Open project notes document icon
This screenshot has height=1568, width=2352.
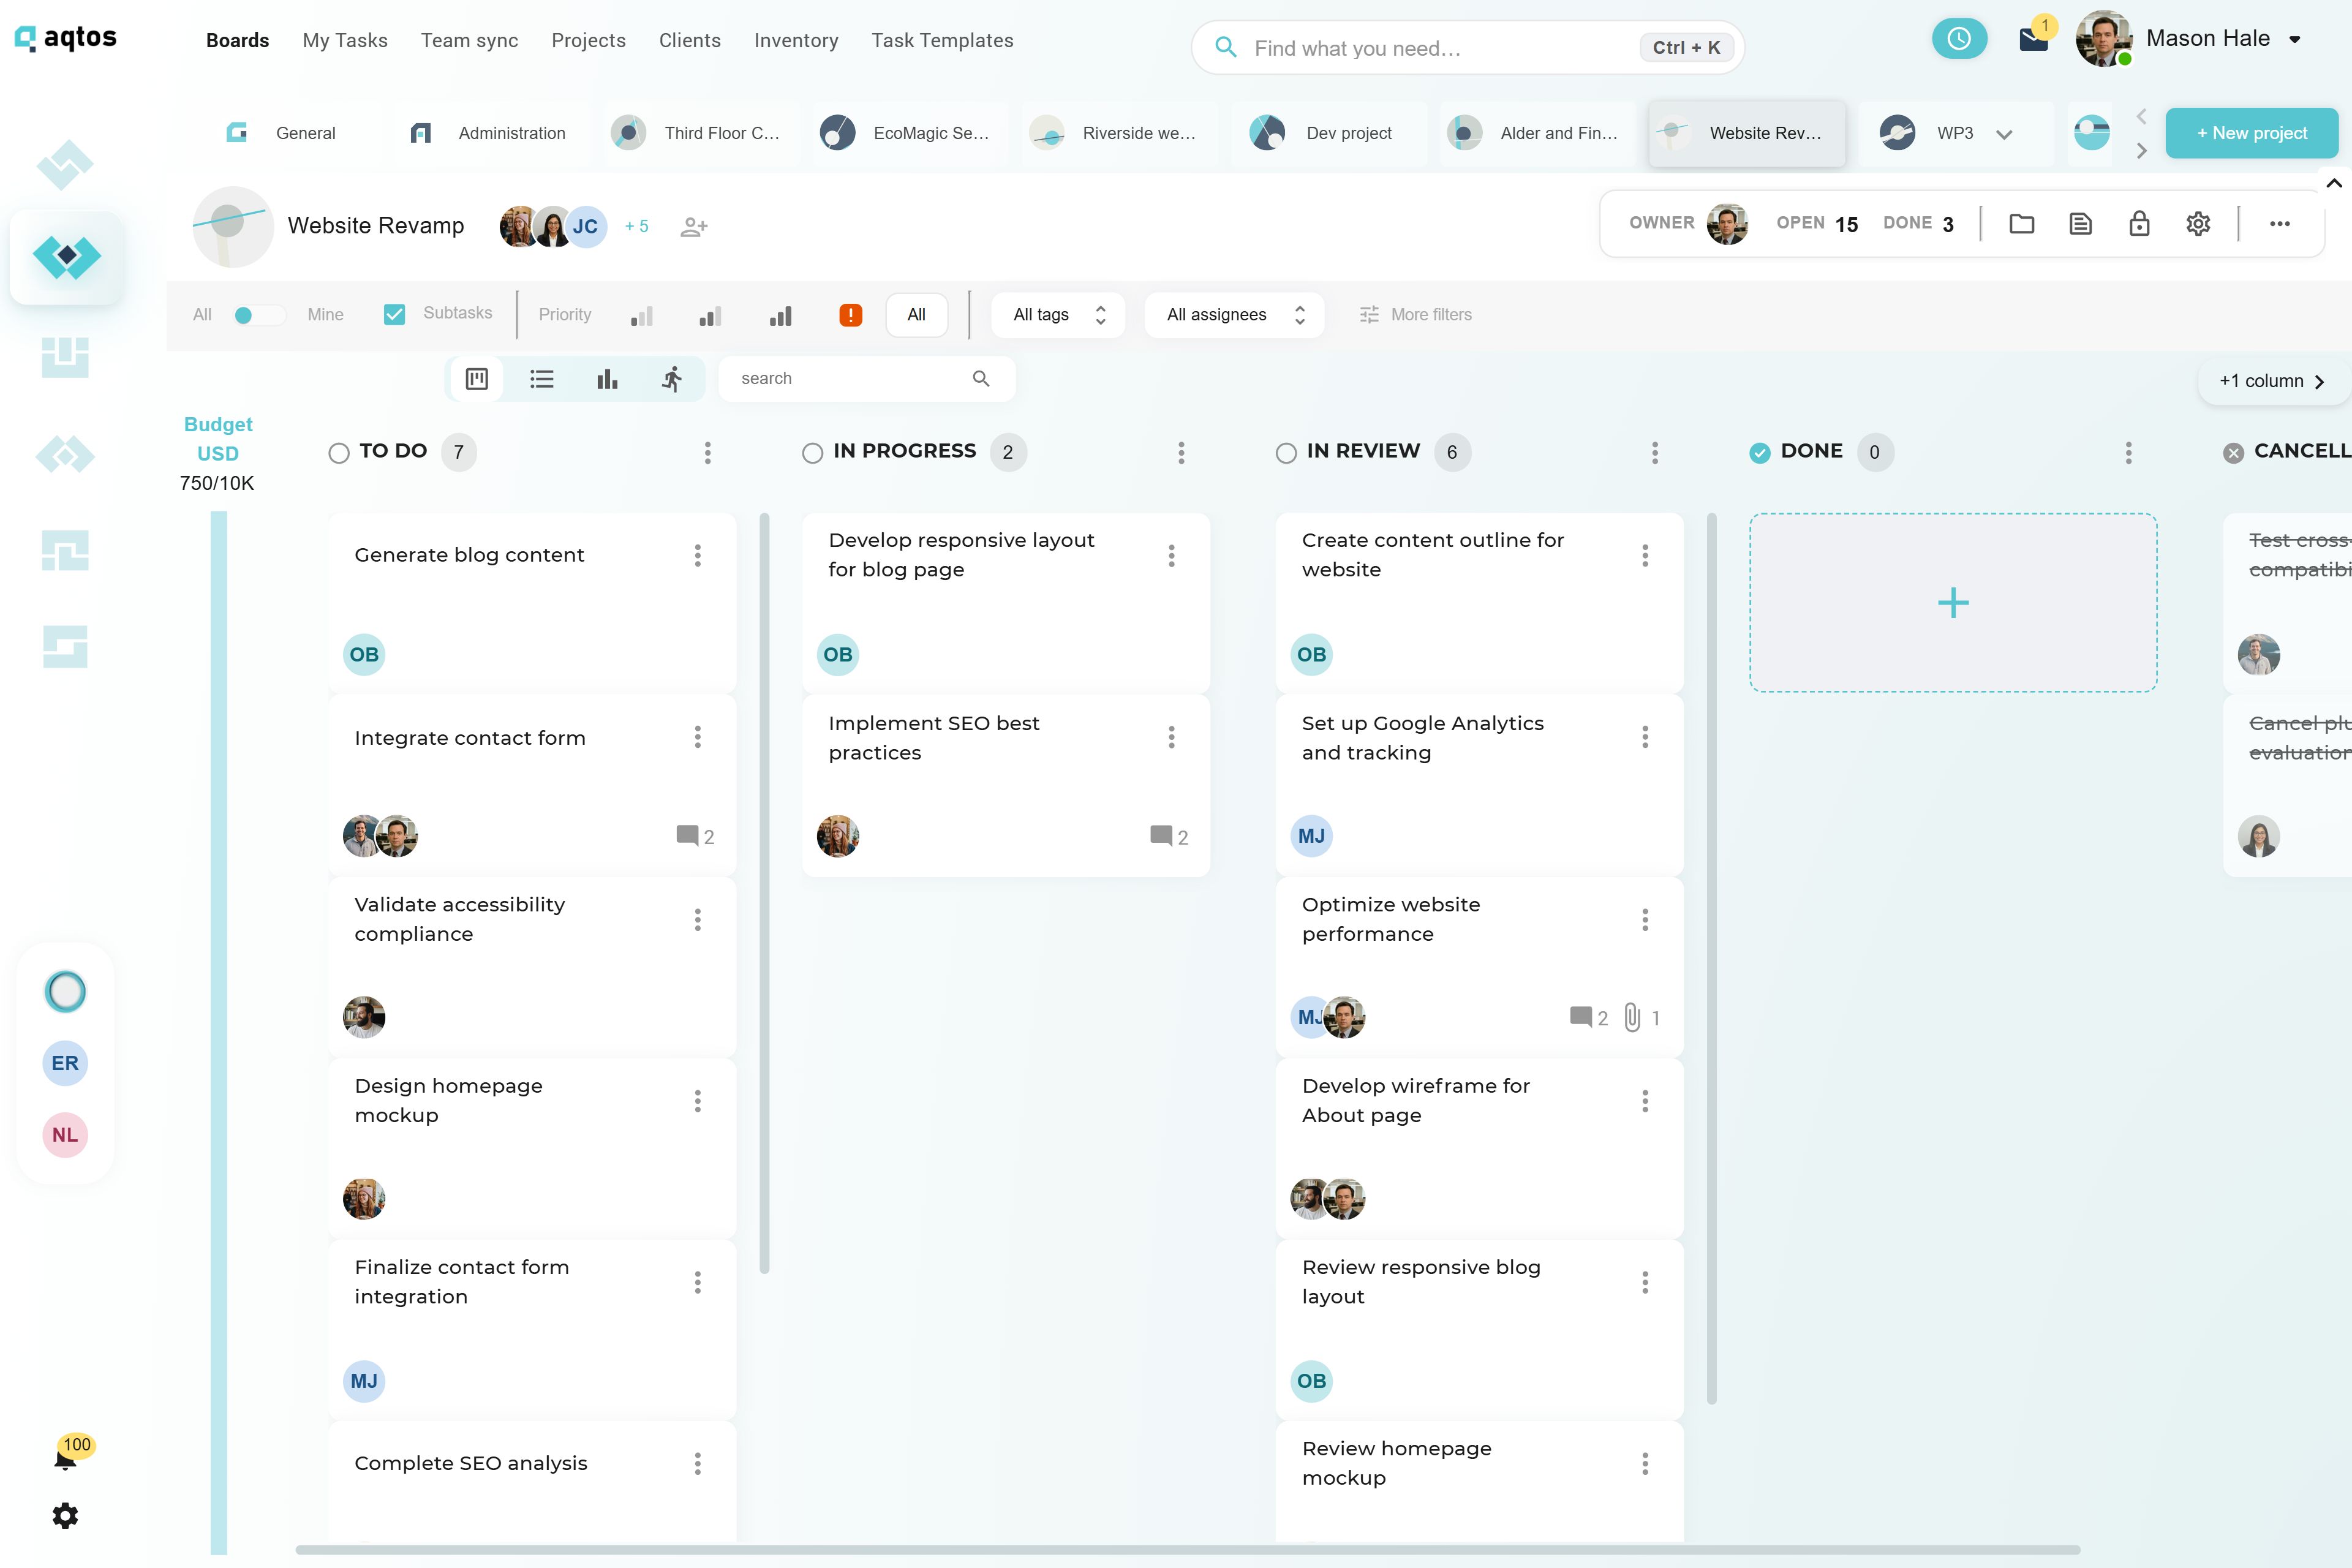tap(2080, 224)
